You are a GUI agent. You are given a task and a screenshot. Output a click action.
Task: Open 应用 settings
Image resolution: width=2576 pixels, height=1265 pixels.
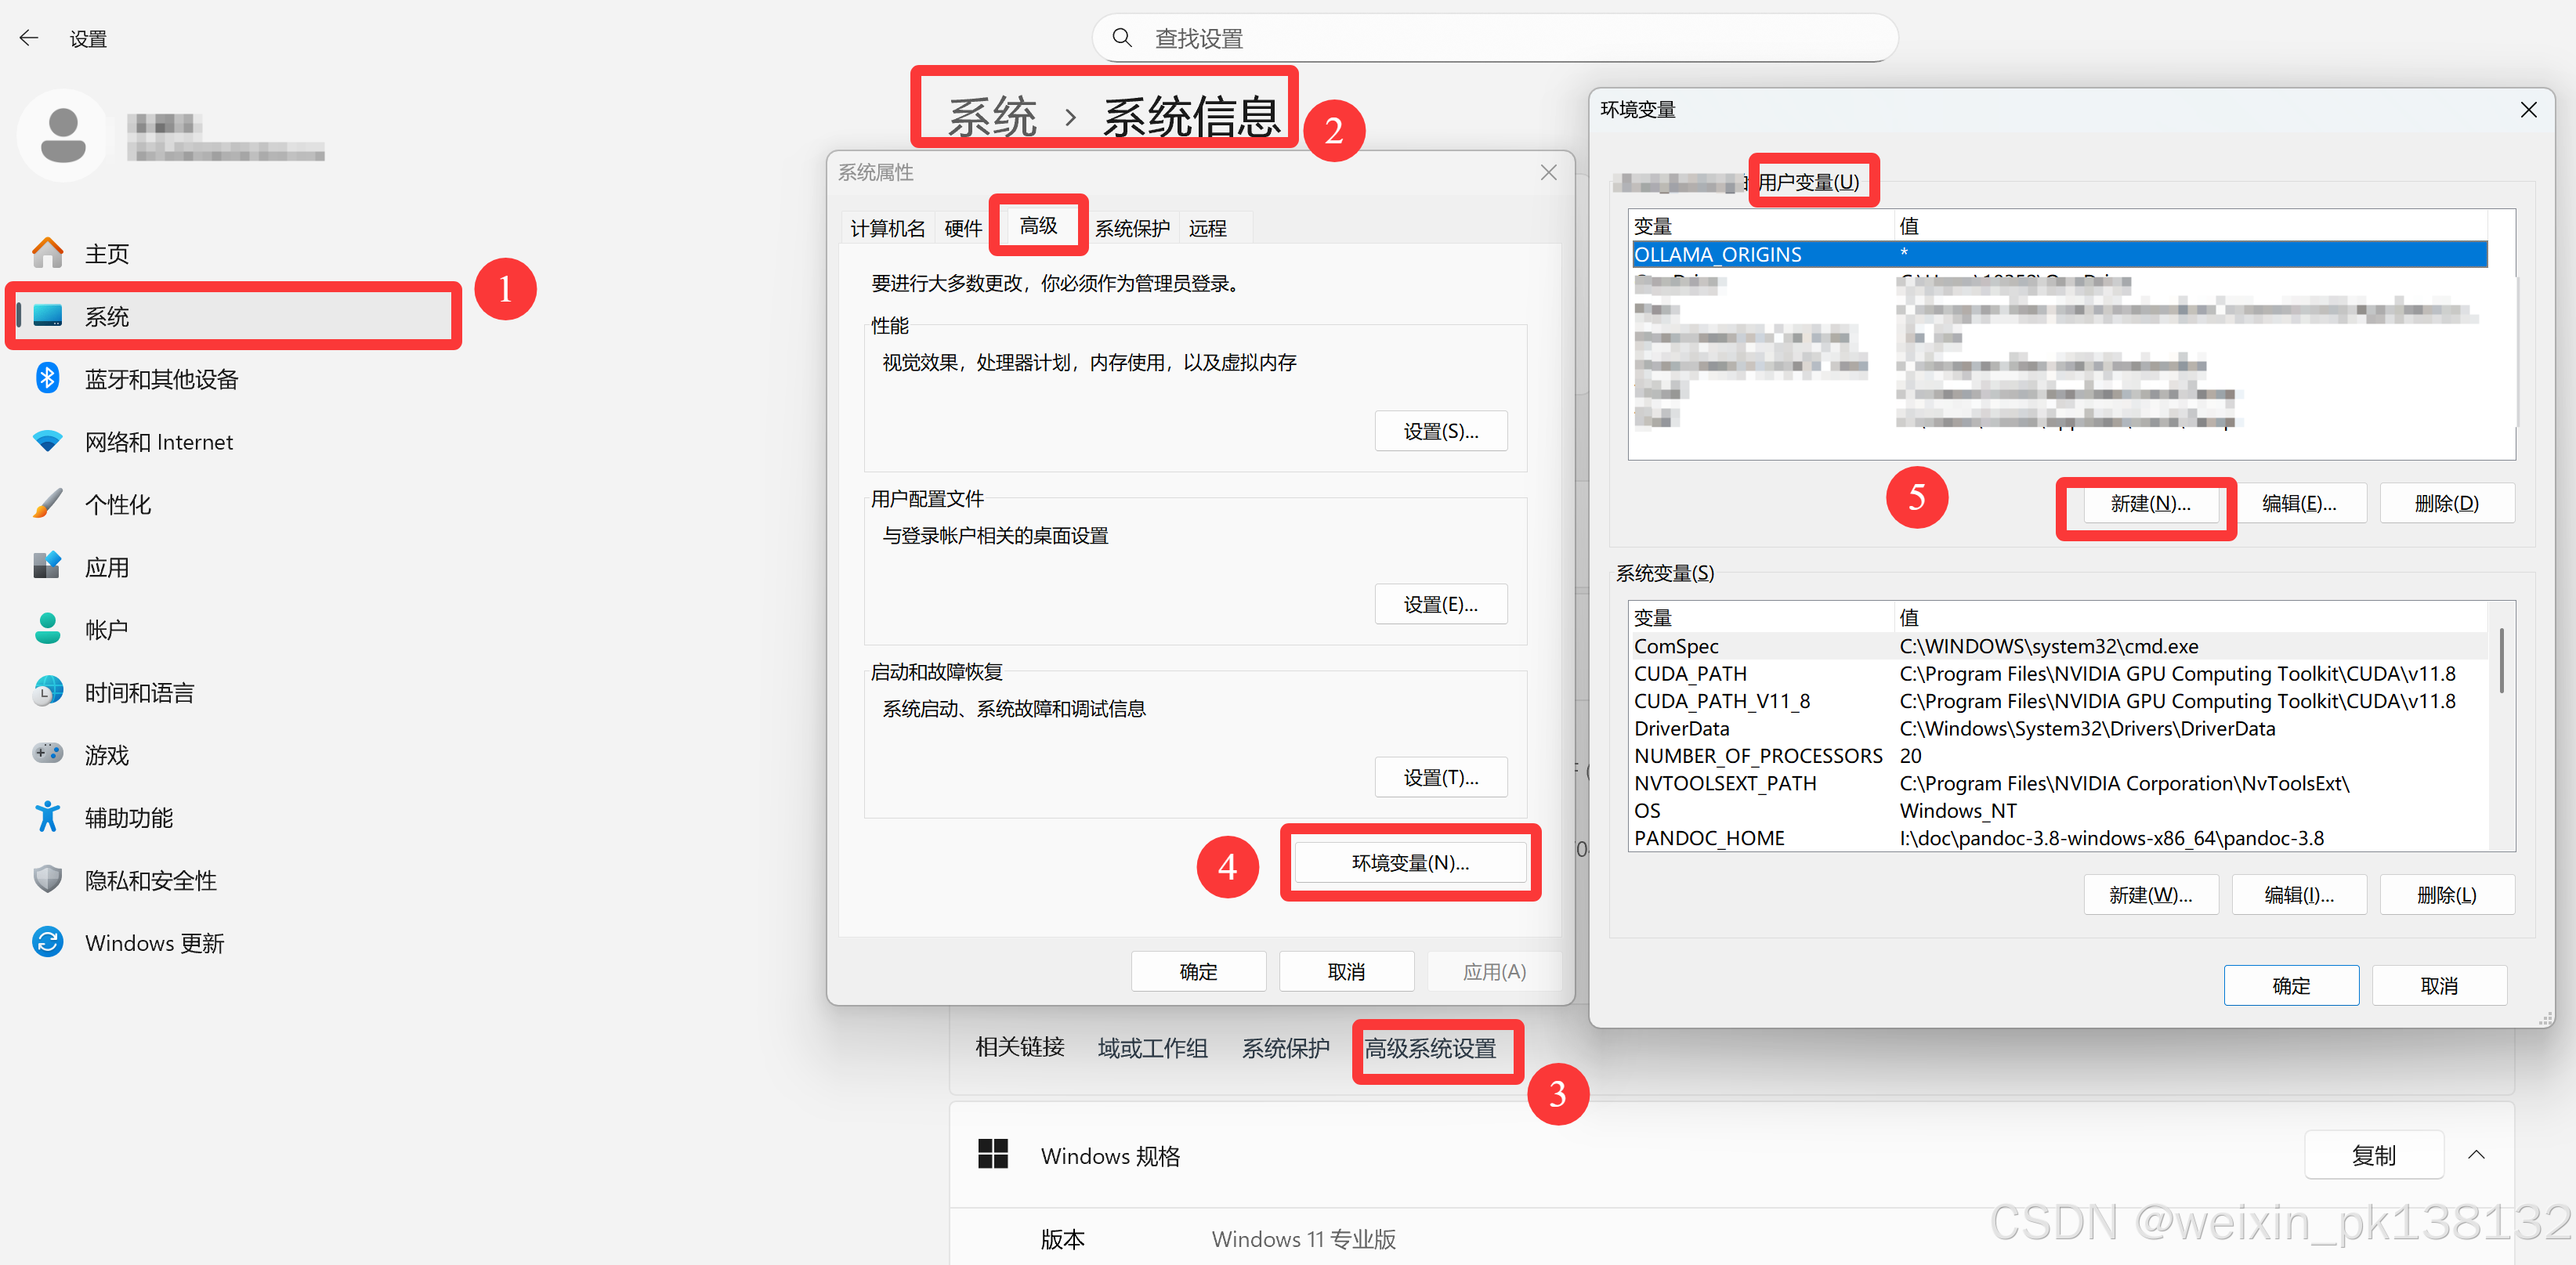tap(107, 566)
